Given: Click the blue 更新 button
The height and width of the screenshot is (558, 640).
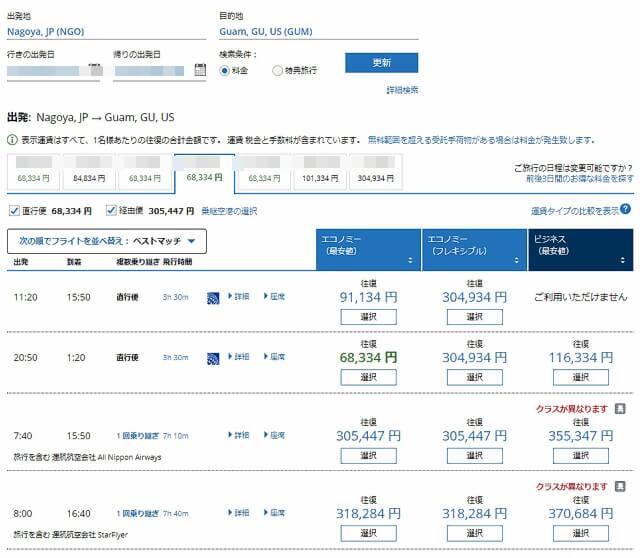Looking at the screenshot, I should click(381, 63).
